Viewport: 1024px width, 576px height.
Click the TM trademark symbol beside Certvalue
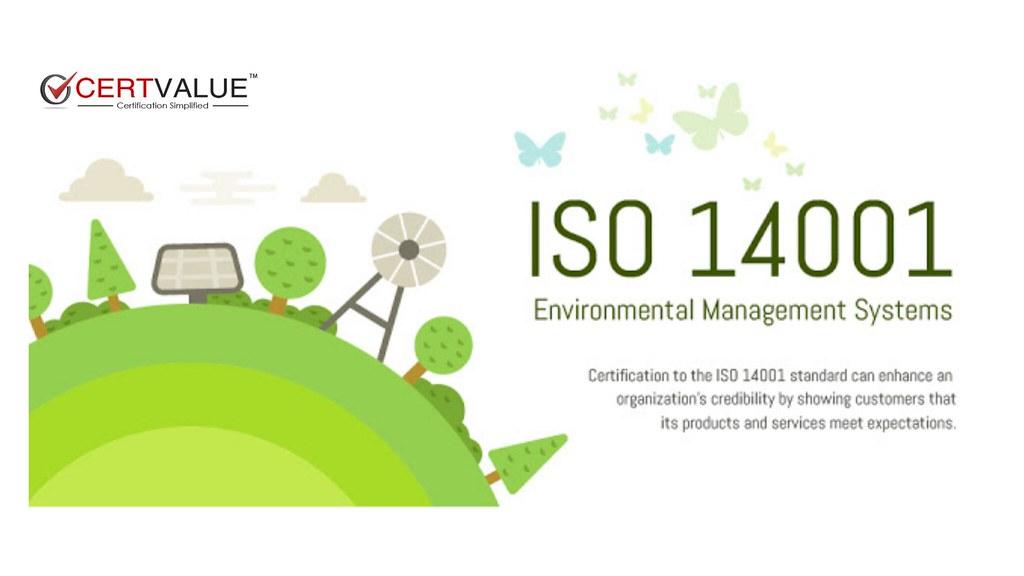[x=253, y=75]
